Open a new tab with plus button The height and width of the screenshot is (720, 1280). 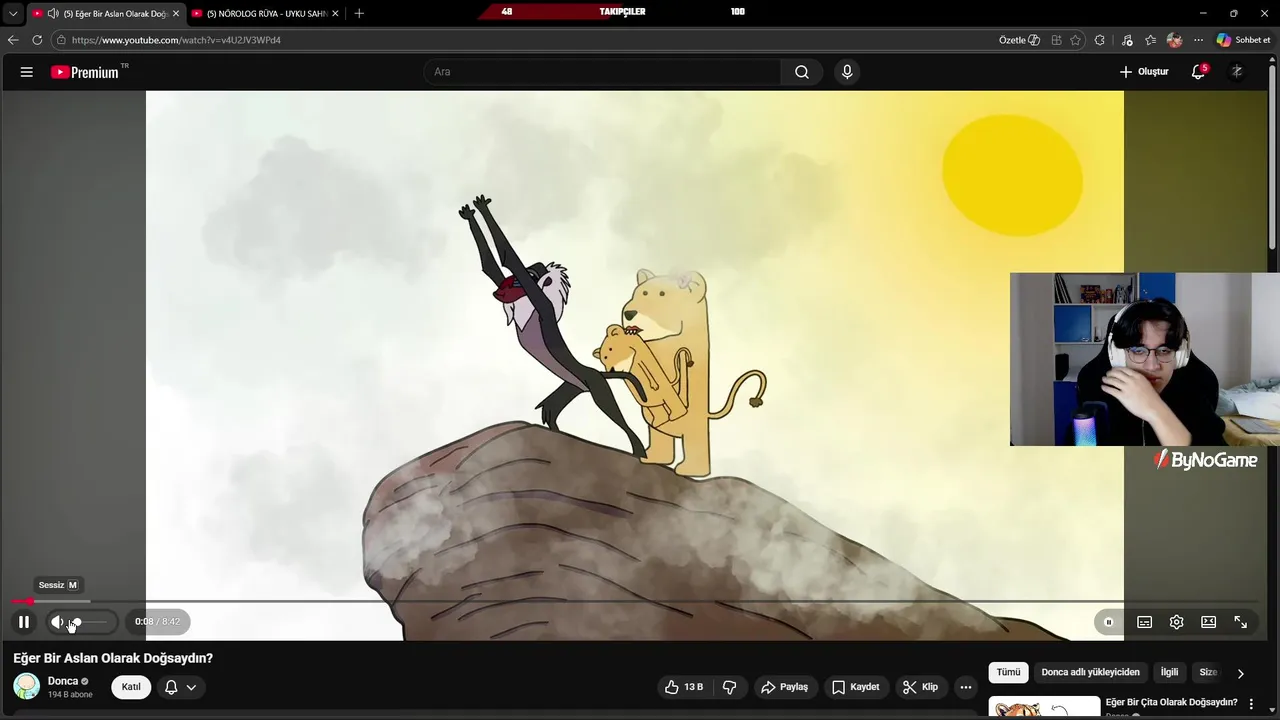[359, 13]
